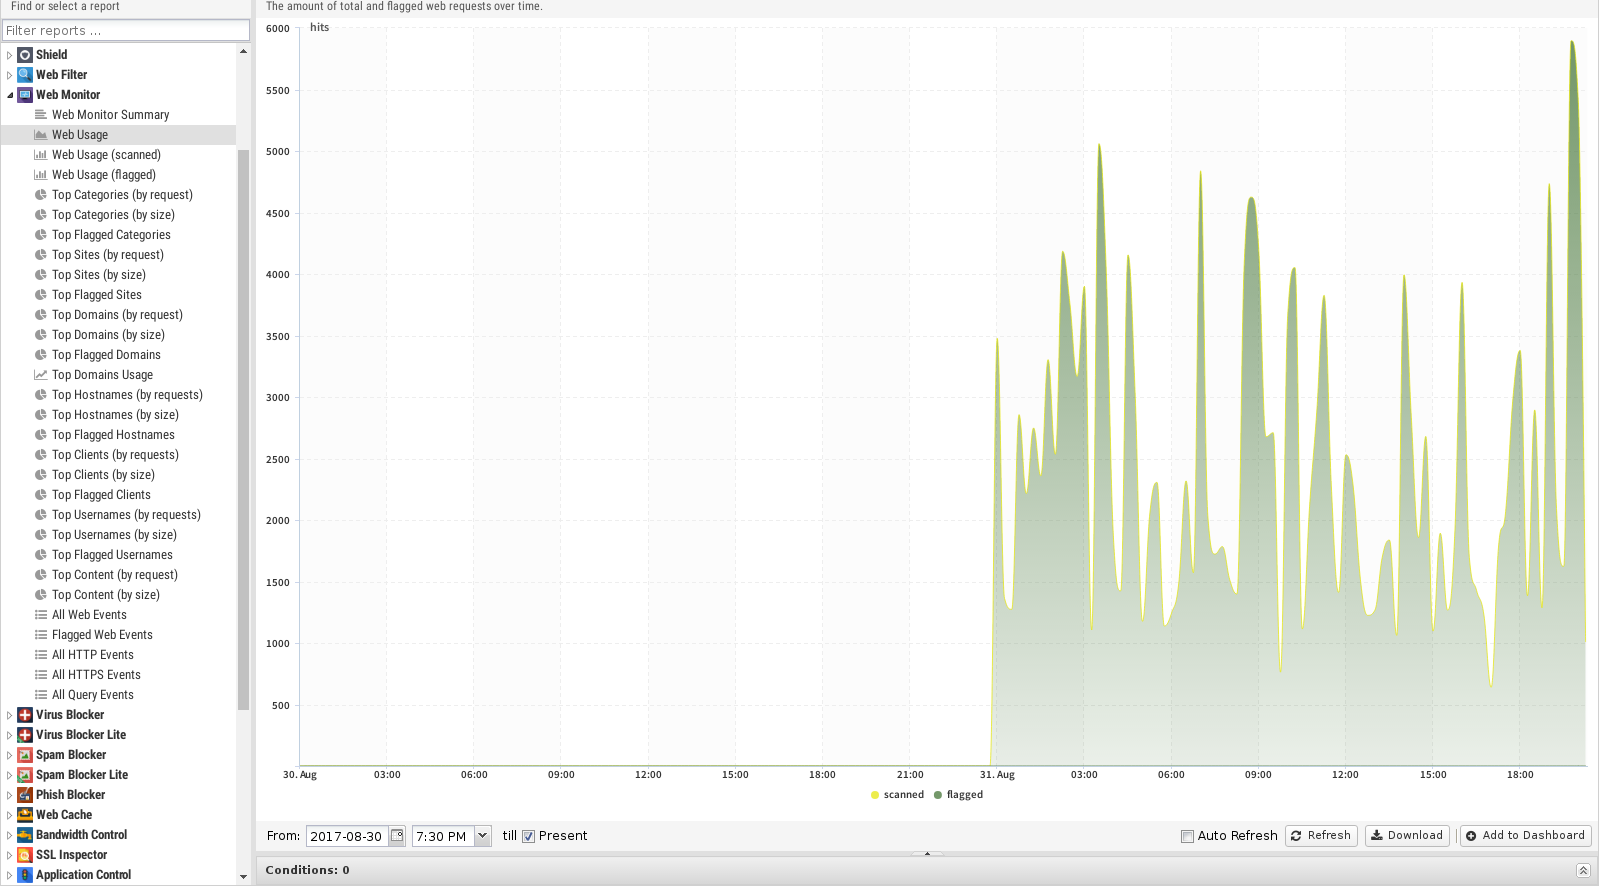1599x886 pixels.
Task: Click the Web Filter icon
Action: [x=25, y=75]
